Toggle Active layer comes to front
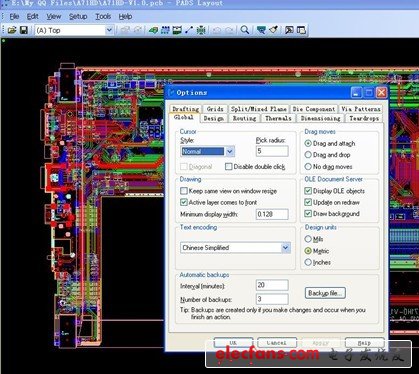The image size is (419, 374). [x=184, y=202]
